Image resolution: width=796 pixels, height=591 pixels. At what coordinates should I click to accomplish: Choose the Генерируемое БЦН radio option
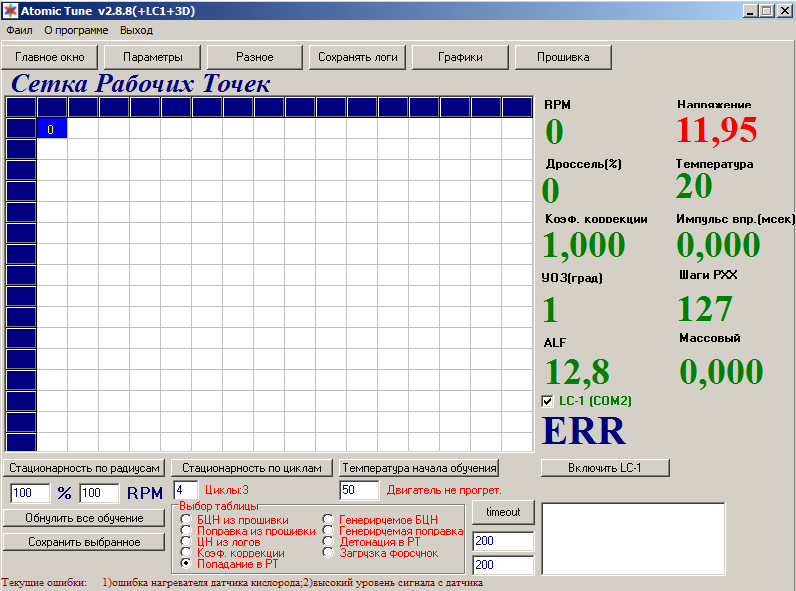328,520
